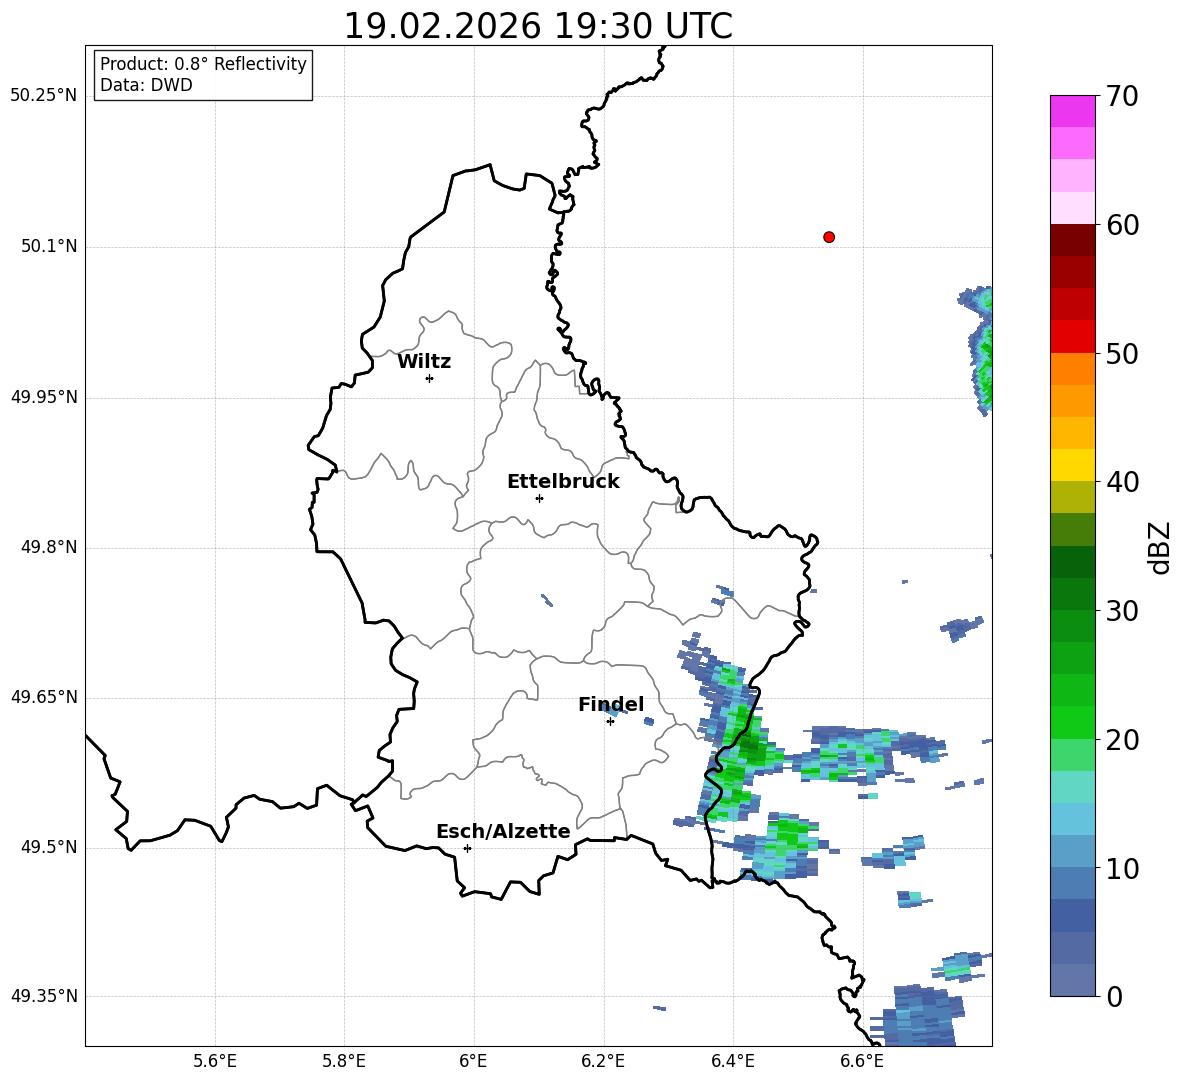1184x1081 pixels.
Task: Click the 49.35°N latitude label
Action: tap(43, 996)
